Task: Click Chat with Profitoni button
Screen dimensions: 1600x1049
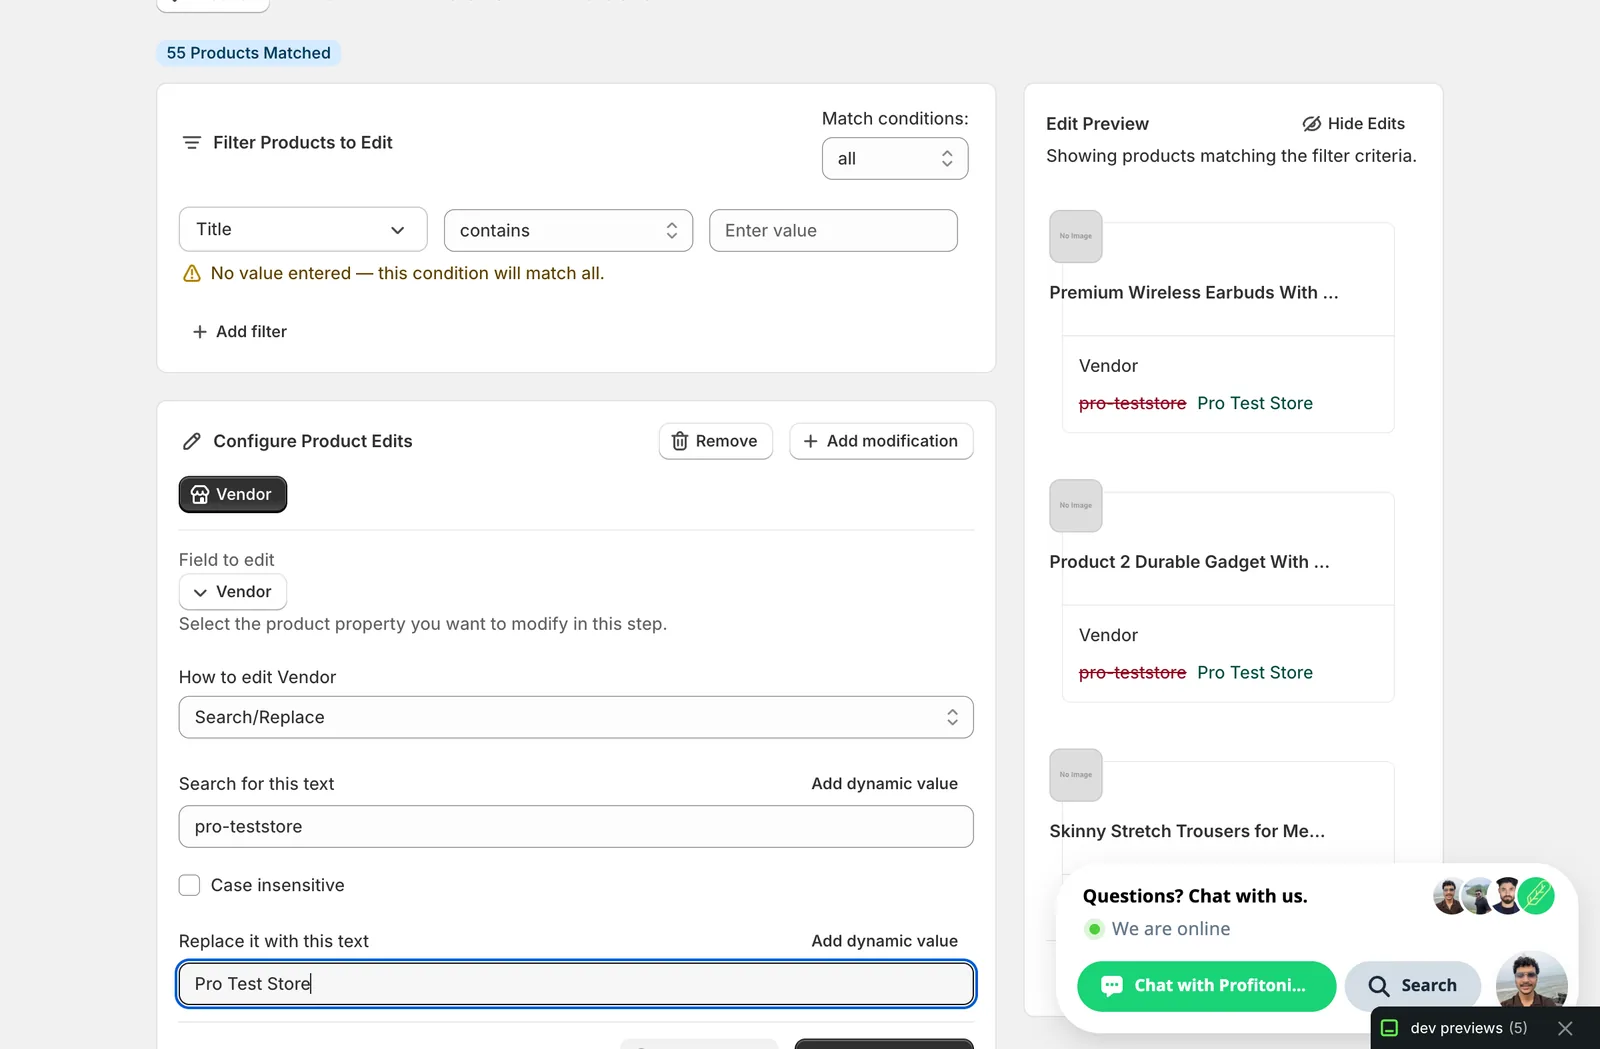Action: (1206, 986)
